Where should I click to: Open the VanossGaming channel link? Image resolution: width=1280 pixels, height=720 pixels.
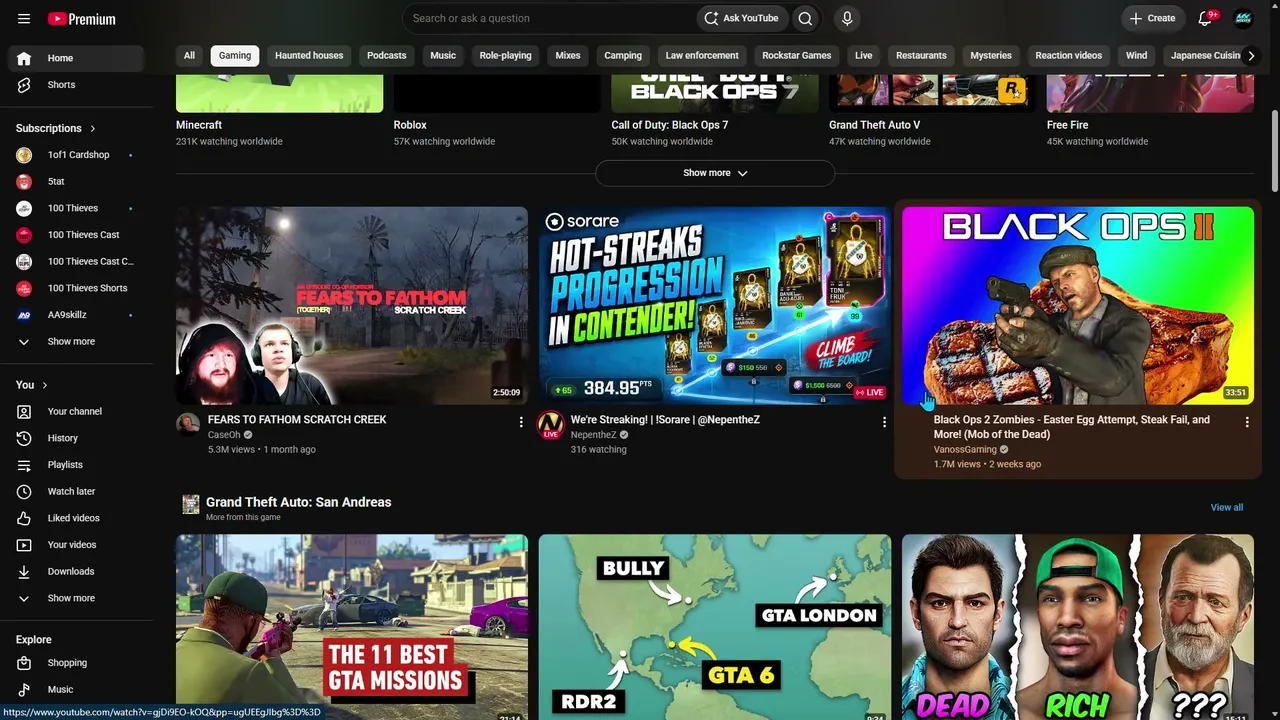tap(965, 450)
